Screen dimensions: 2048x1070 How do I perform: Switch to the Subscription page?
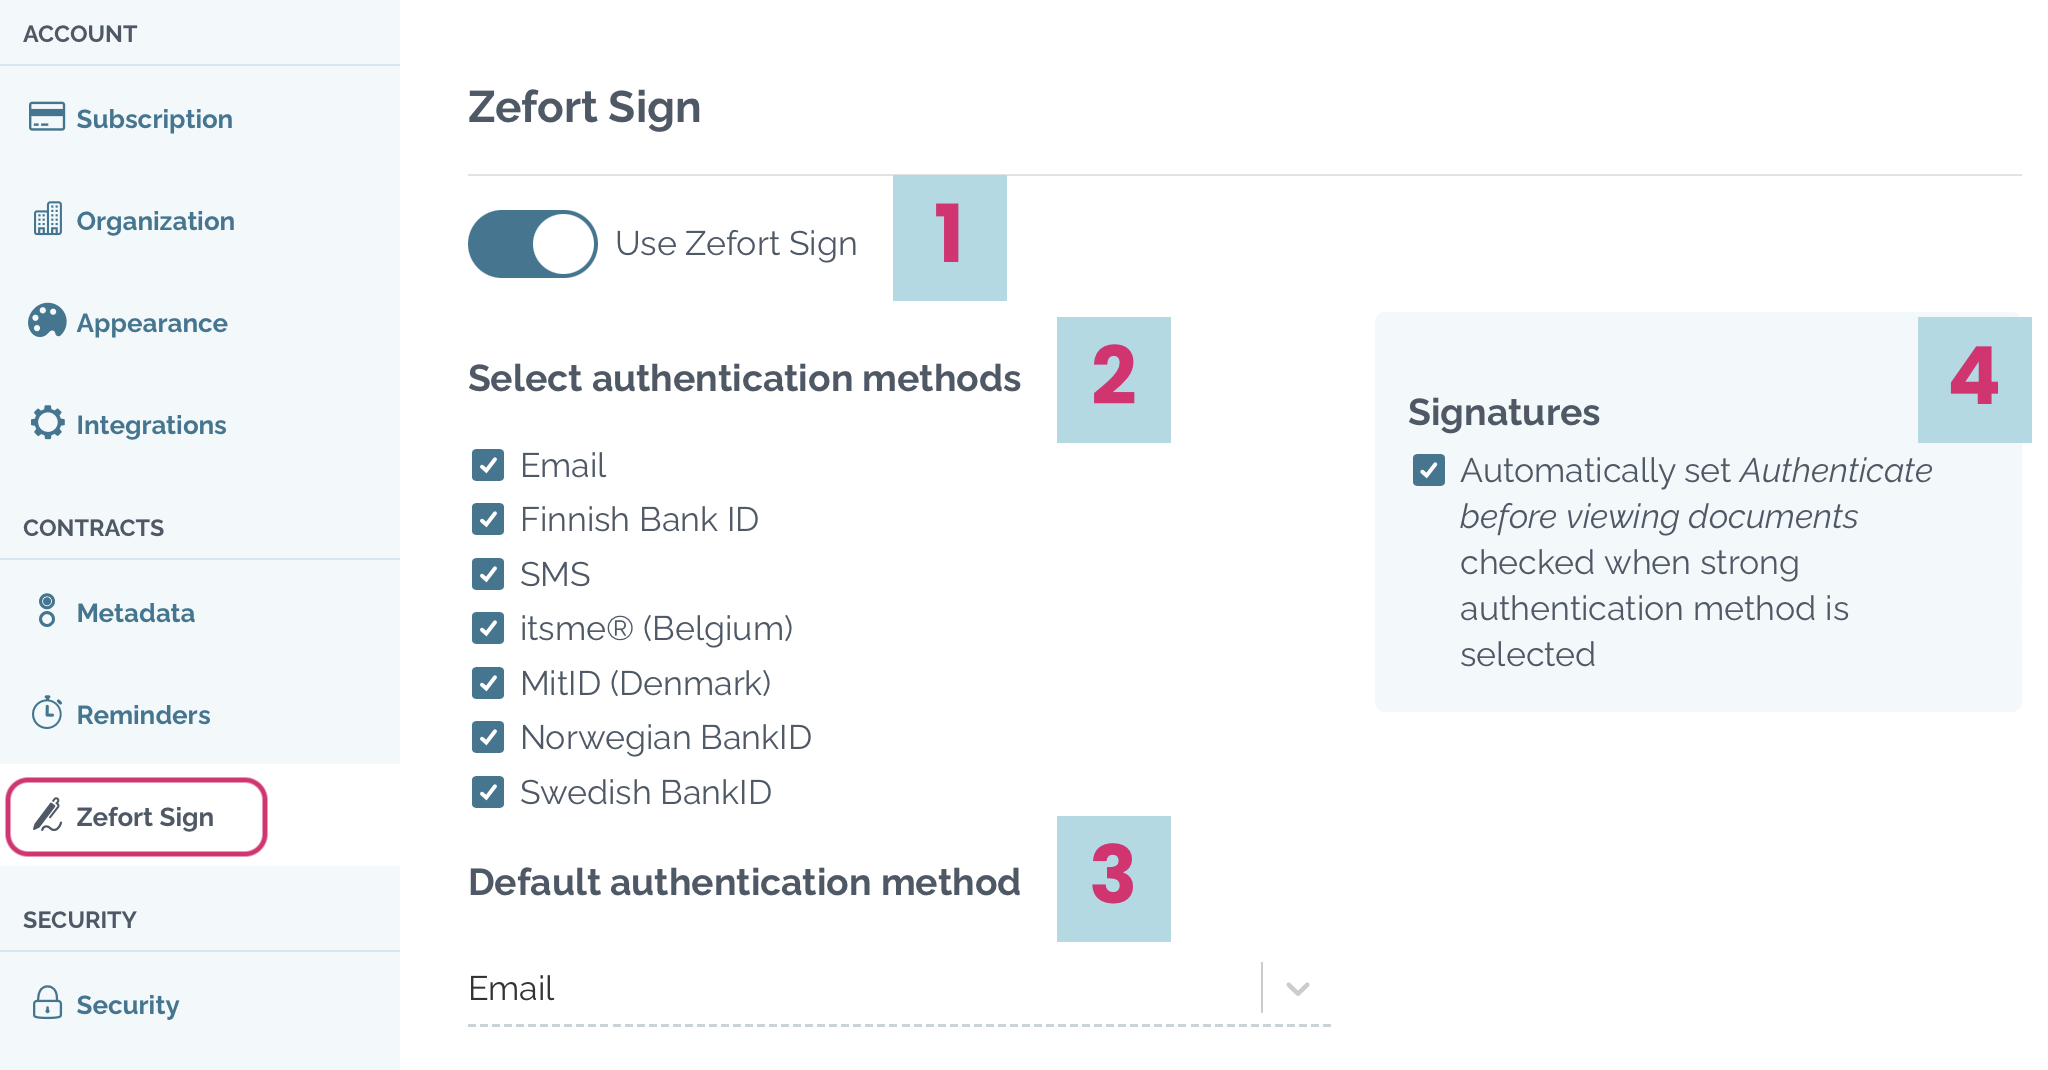coord(154,117)
